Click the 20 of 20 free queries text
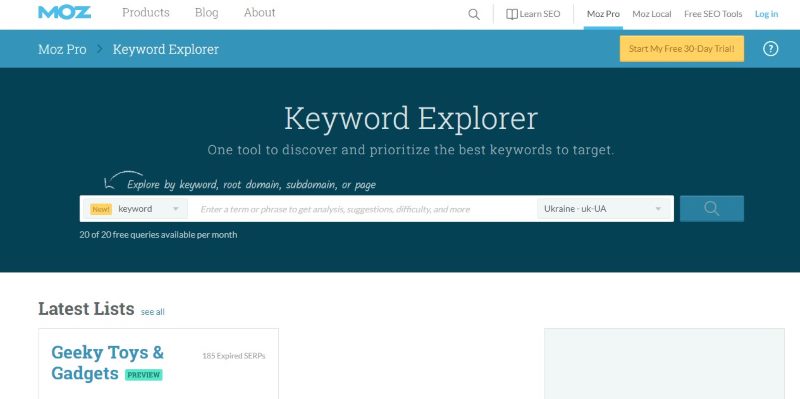Viewport: 800px width, 399px height. tap(158, 235)
